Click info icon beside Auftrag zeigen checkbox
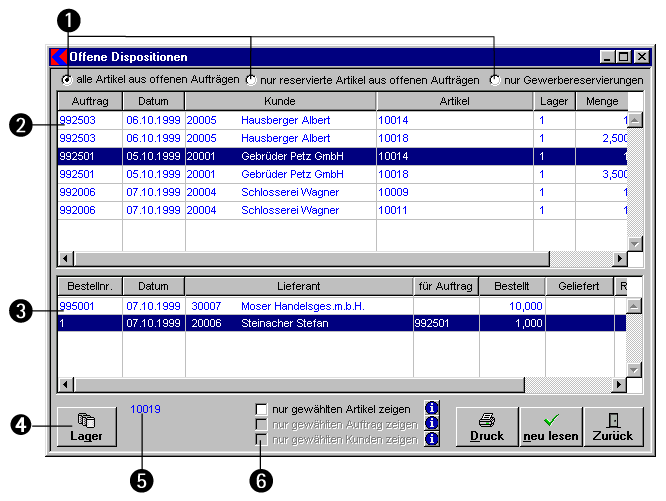666x501 pixels. tap(432, 423)
